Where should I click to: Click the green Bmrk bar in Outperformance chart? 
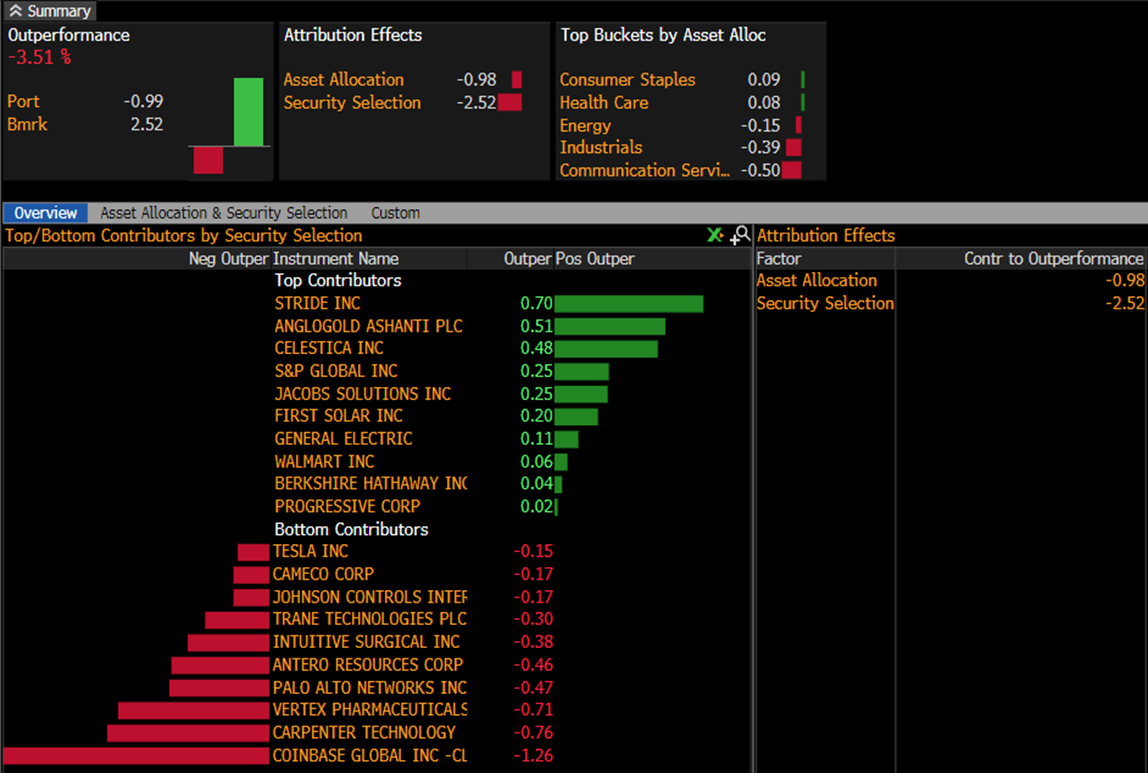(248, 112)
